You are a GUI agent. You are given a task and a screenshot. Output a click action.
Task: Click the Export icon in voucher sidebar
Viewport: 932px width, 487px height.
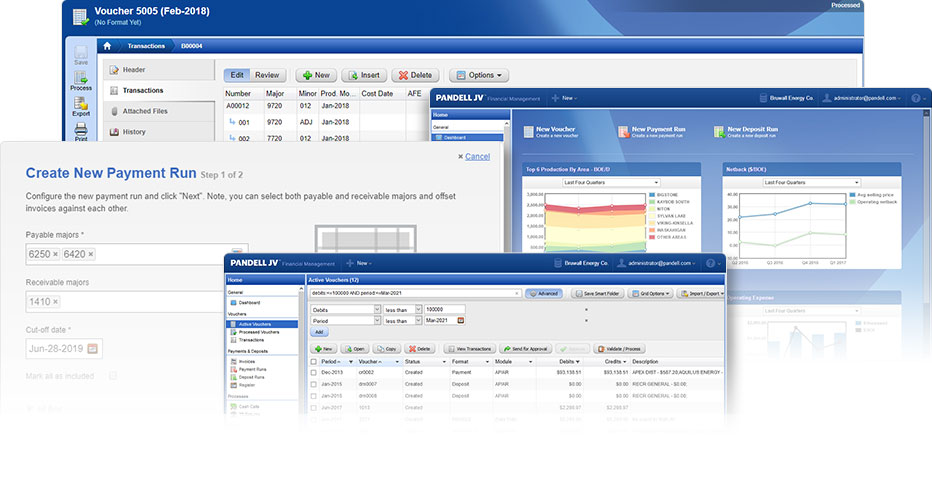click(81, 104)
